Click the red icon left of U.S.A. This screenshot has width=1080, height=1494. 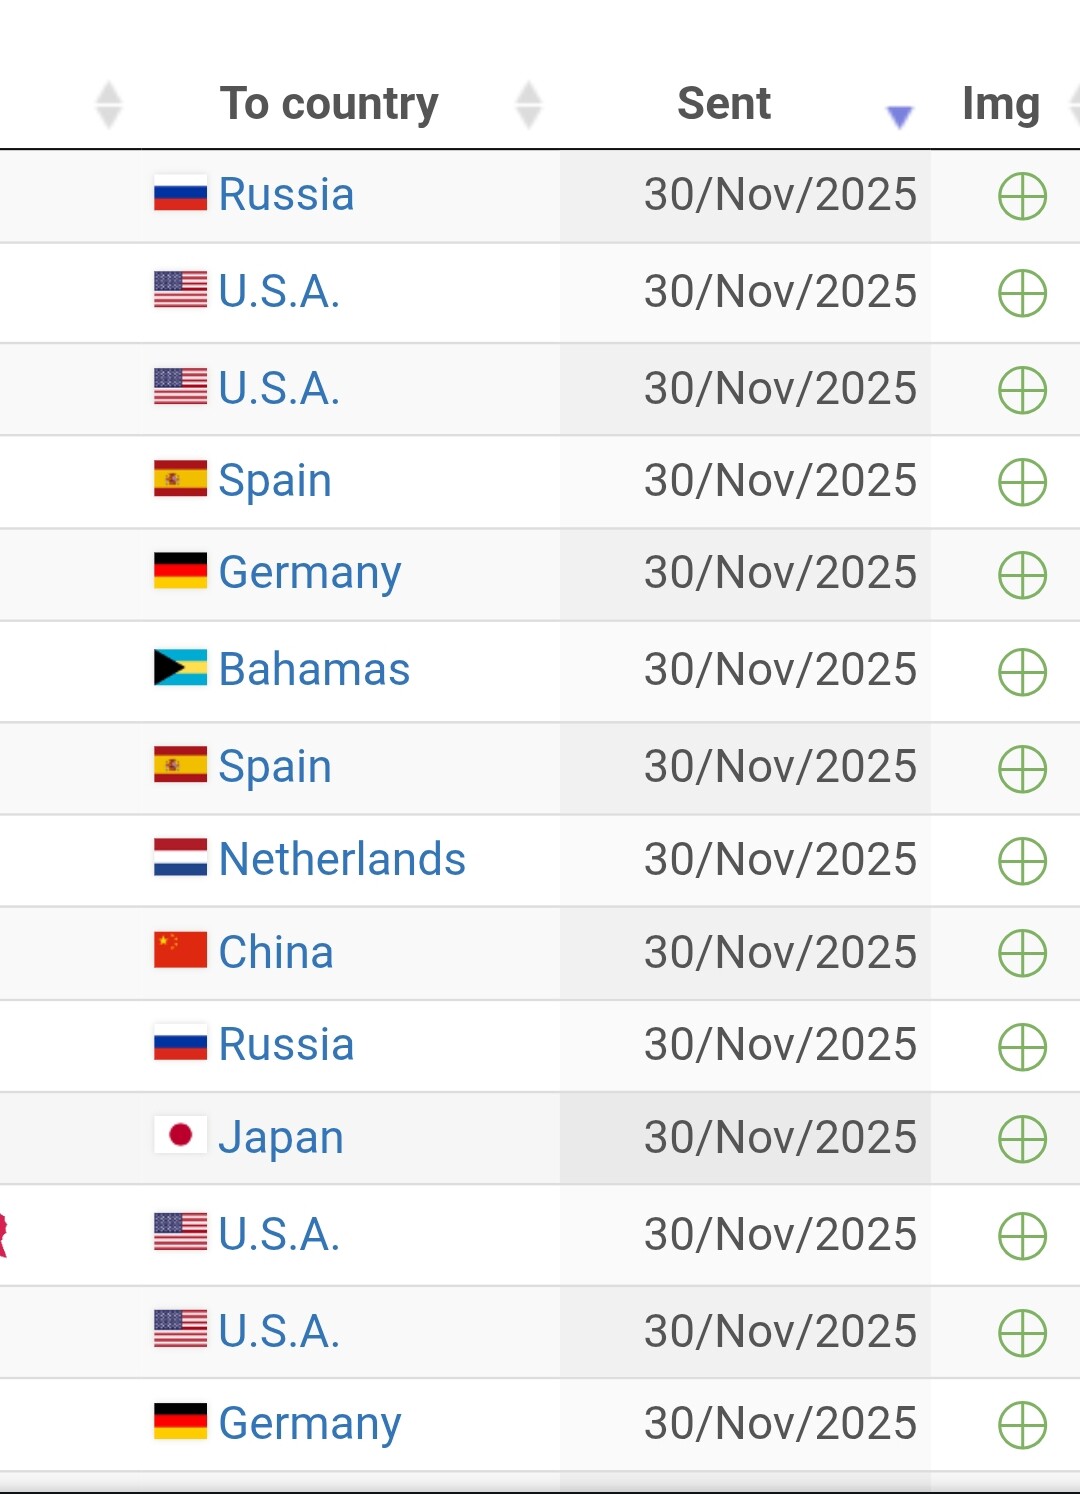tap(3, 1234)
